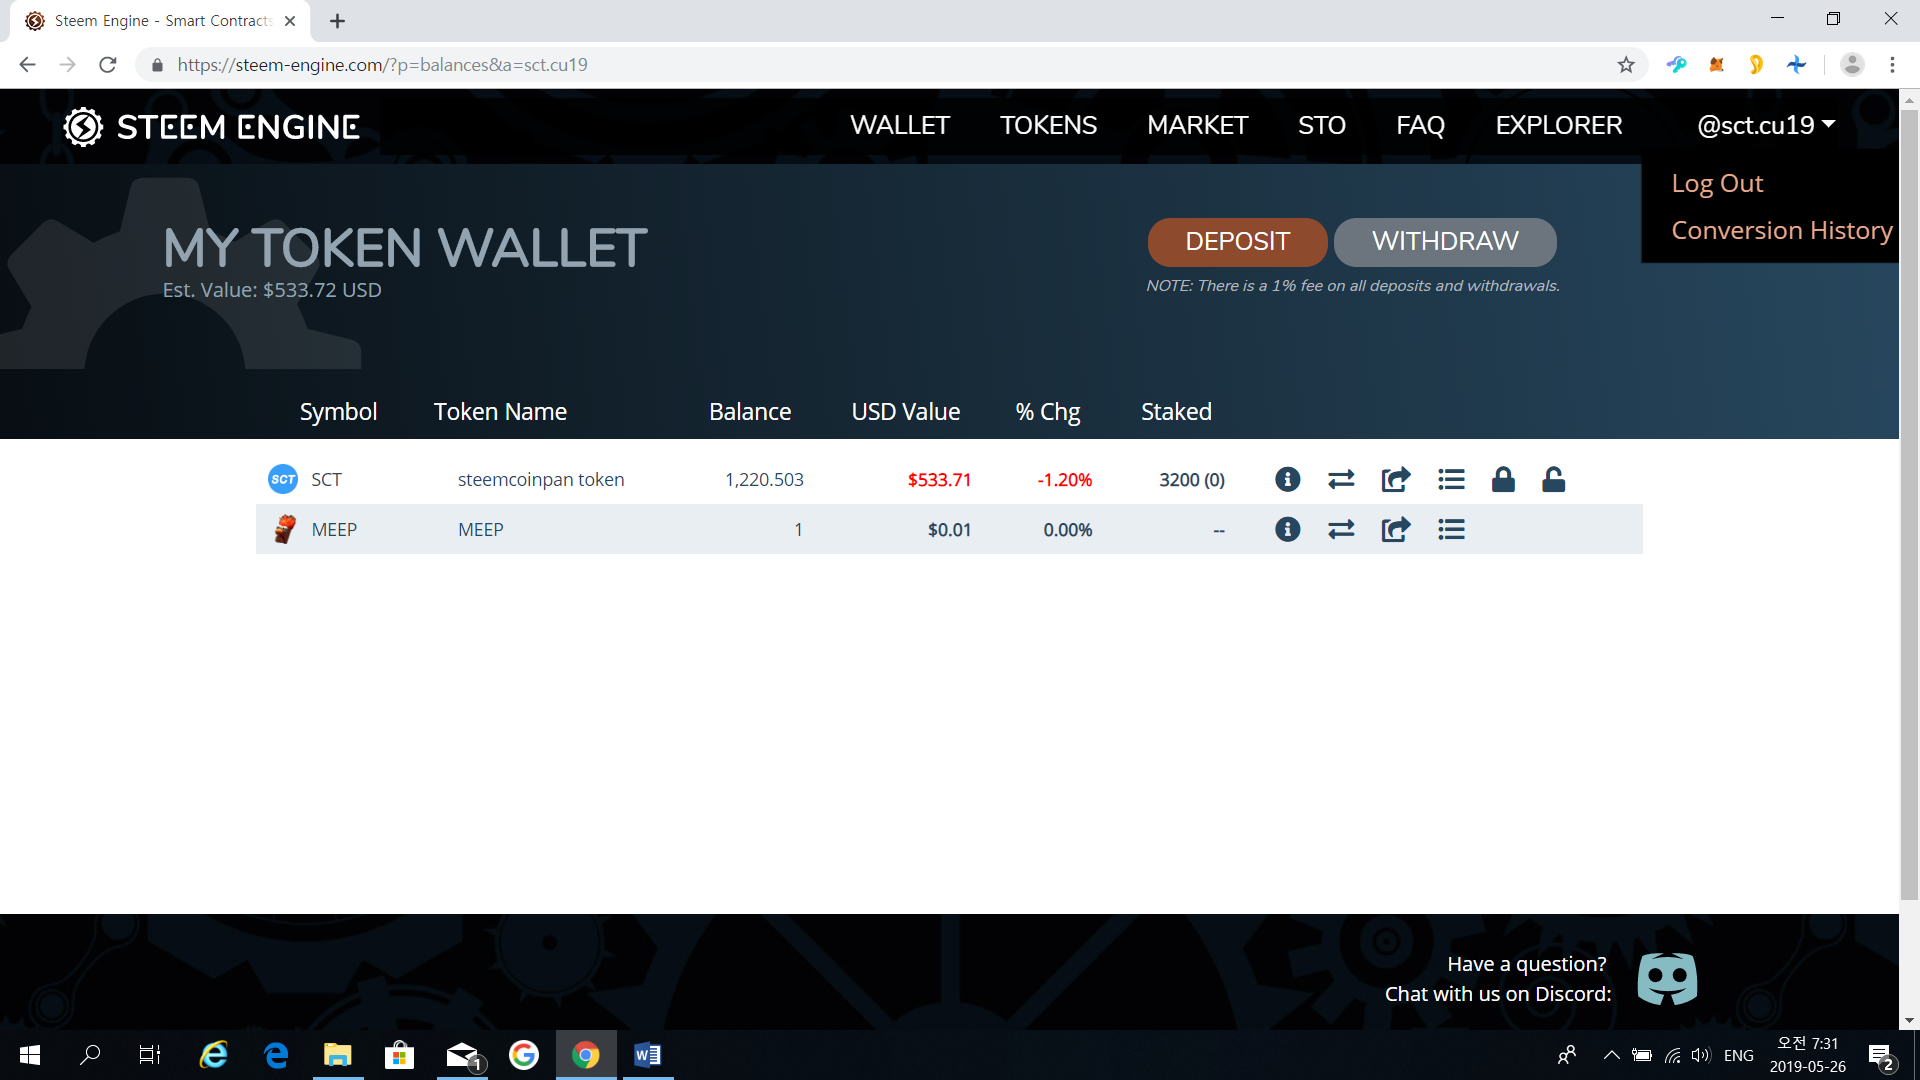Open MetaMask fox extension
This screenshot has width=1920, height=1080.
point(1716,65)
